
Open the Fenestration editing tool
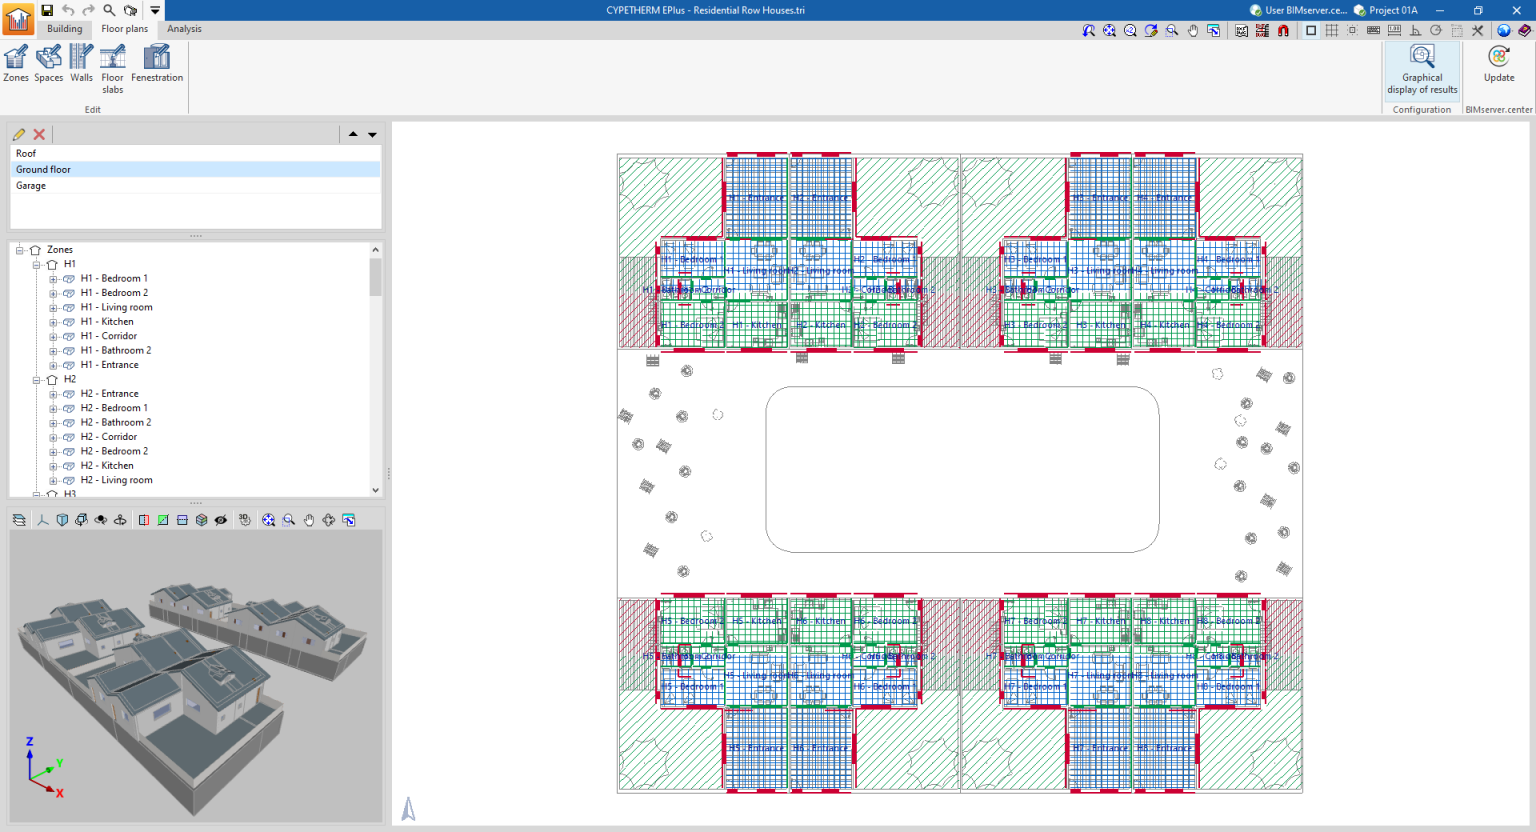(157, 63)
